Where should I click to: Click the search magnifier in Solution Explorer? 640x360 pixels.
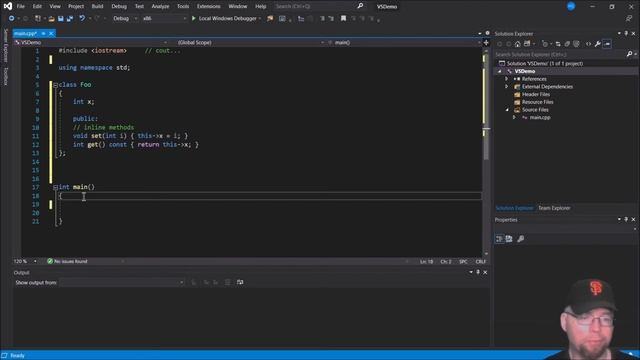[629, 54]
